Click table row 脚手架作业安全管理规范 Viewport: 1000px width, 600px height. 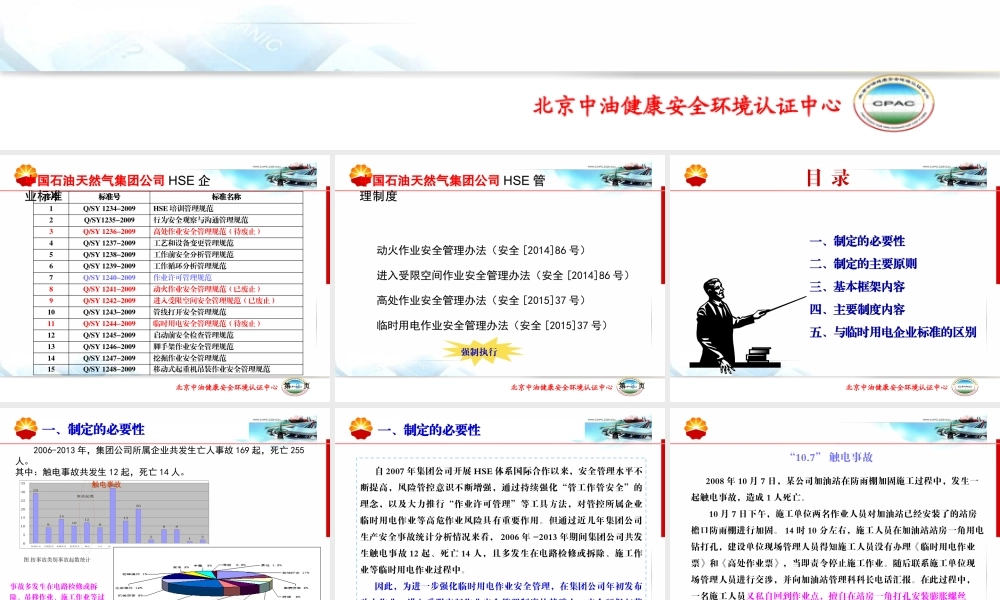(168, 346)
